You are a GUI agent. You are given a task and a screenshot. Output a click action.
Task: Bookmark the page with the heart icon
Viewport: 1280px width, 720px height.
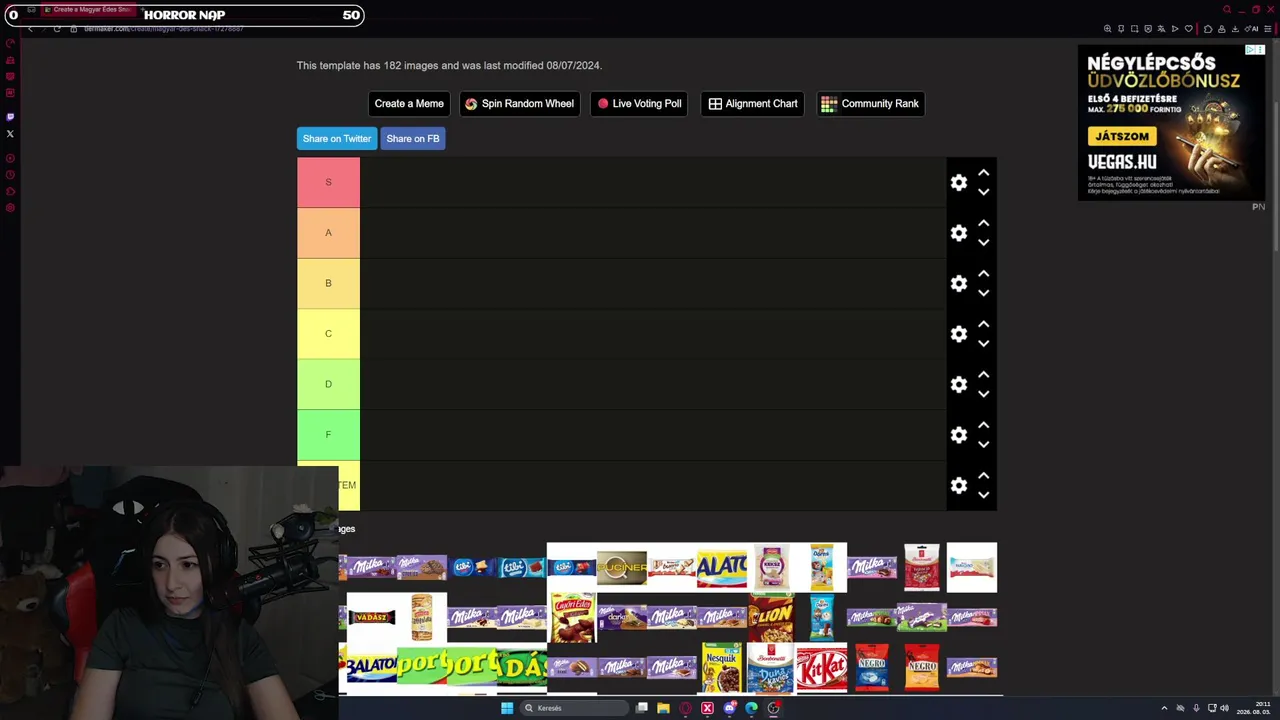(x=1188, y=29)
